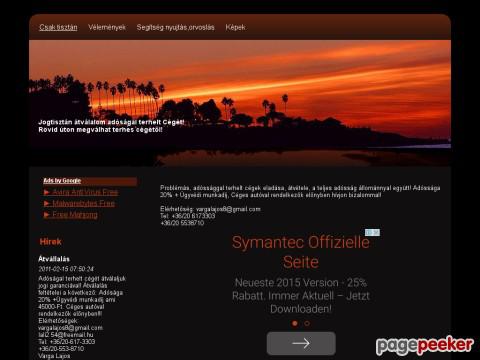Viewport: 480px width, 360px height.
Task: Select the second ad carousel dot
Action: tap(307, 323)
